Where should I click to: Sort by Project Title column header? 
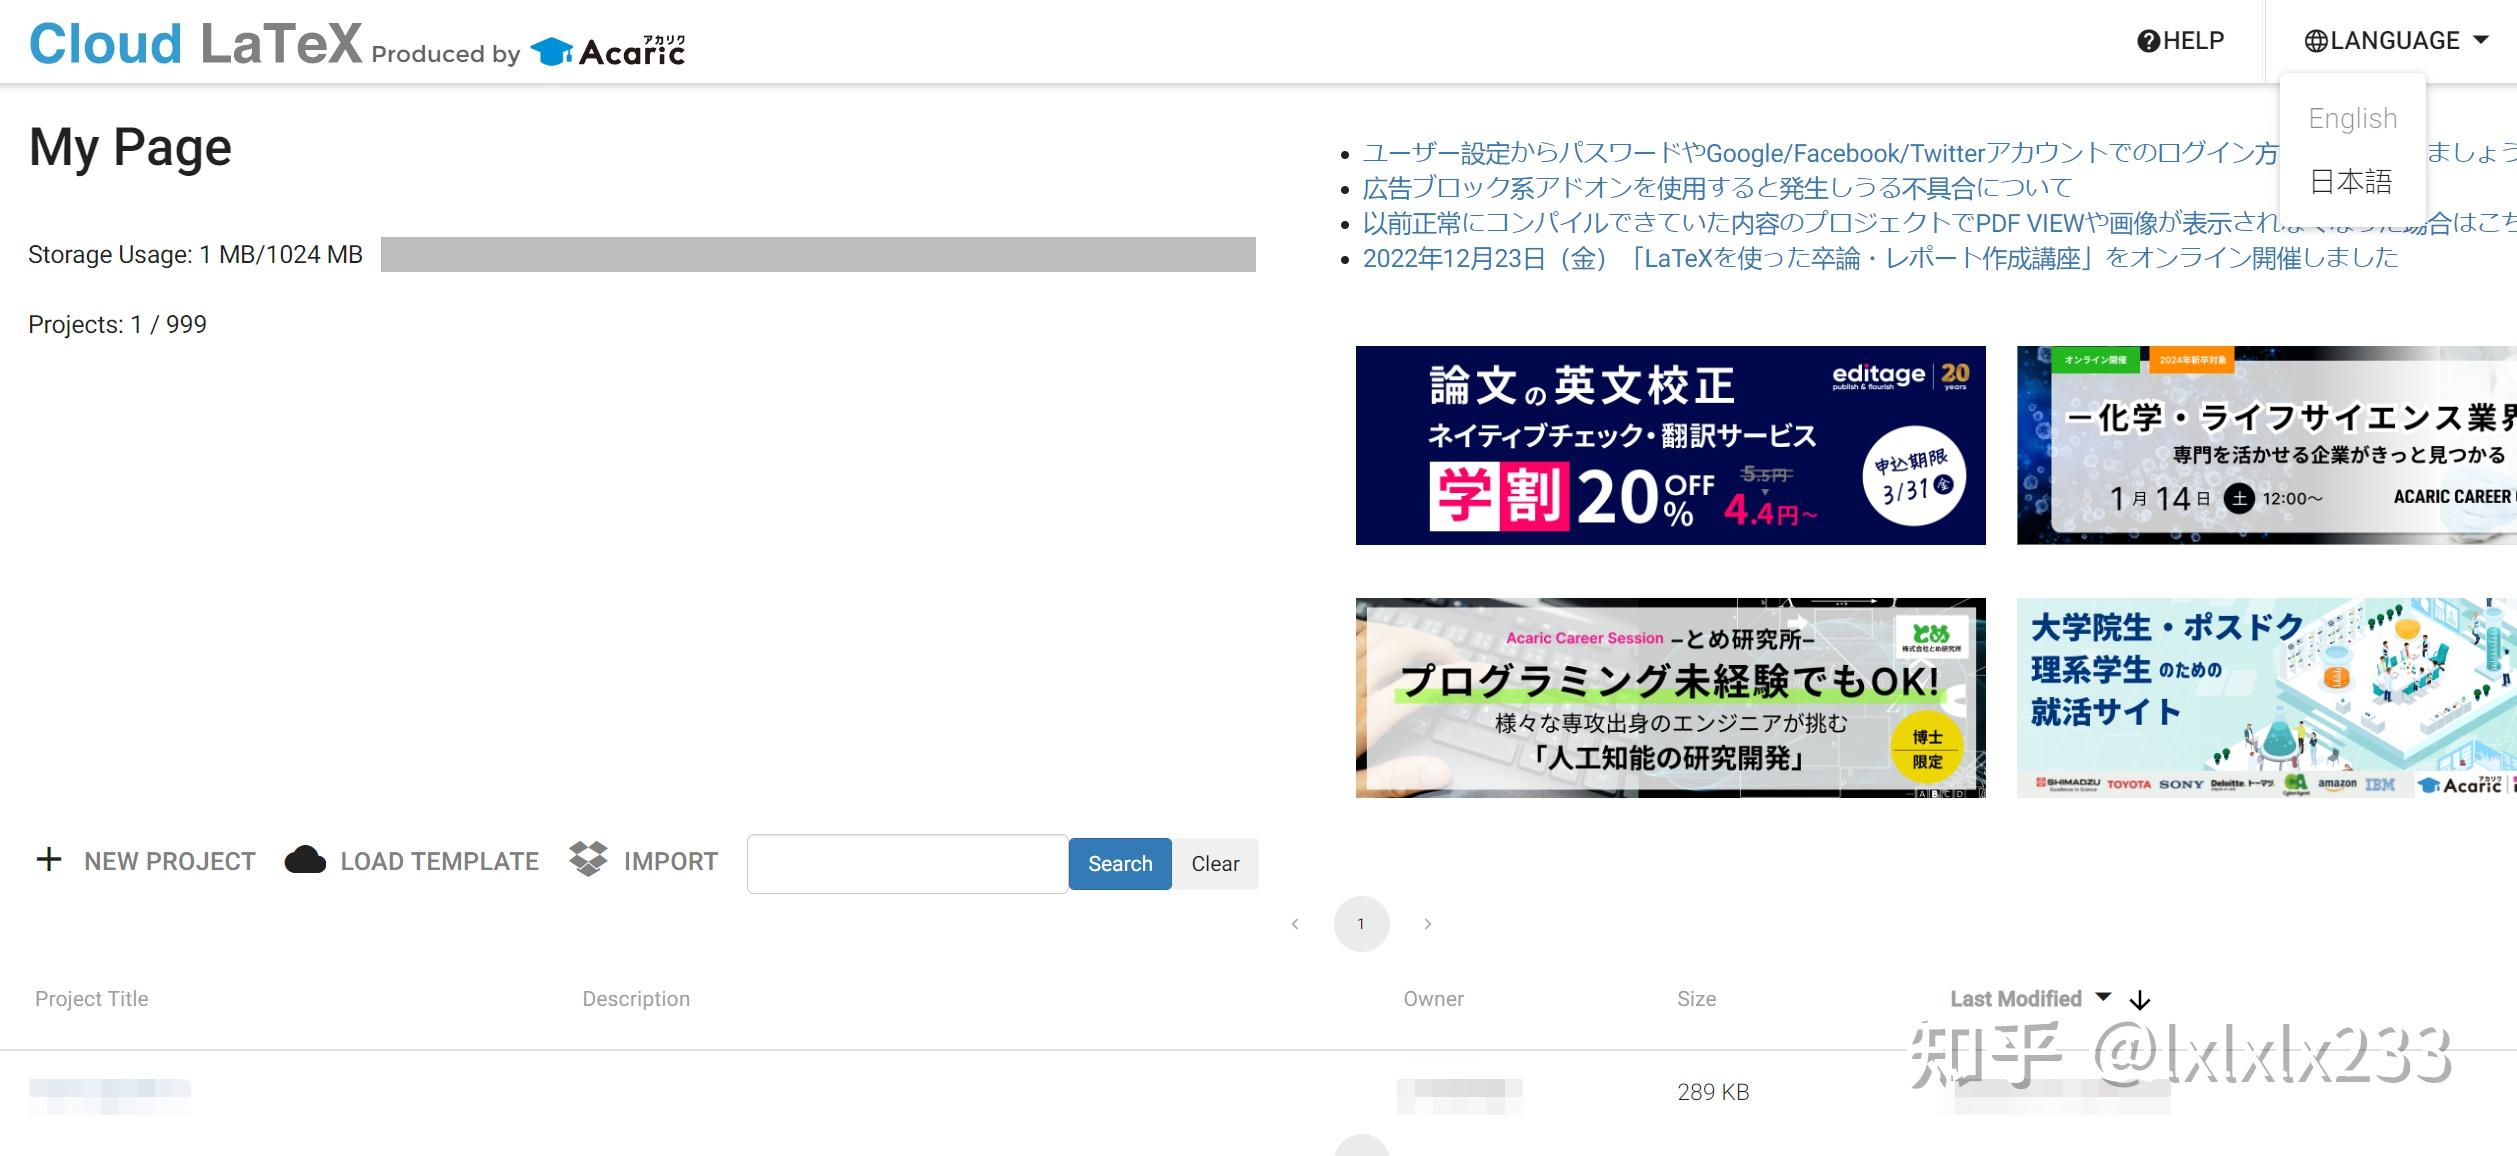point(92,999)
